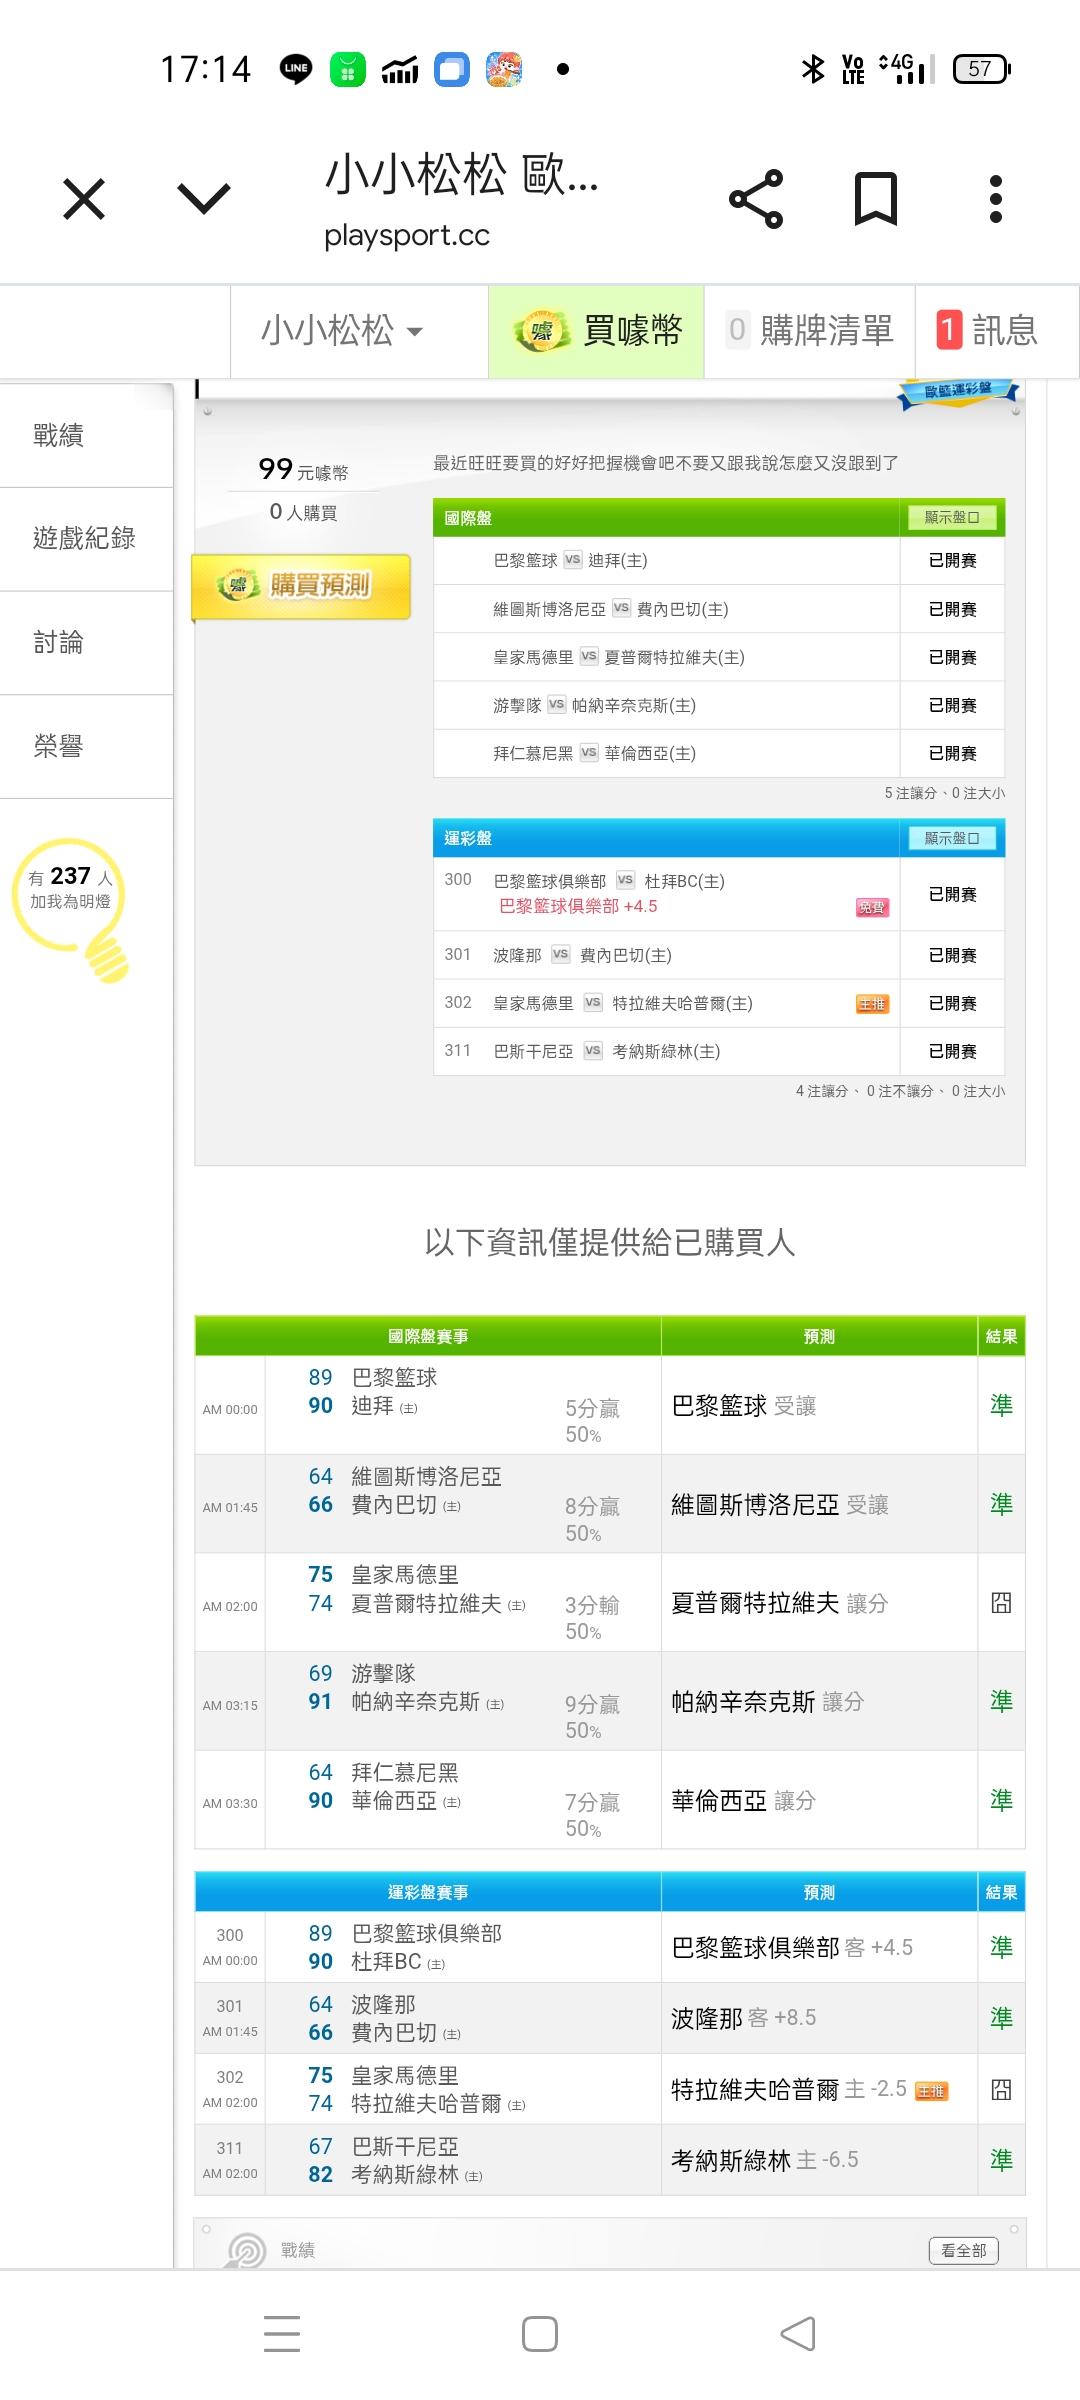Click the playsport.cc URL text

click(407, 236)
